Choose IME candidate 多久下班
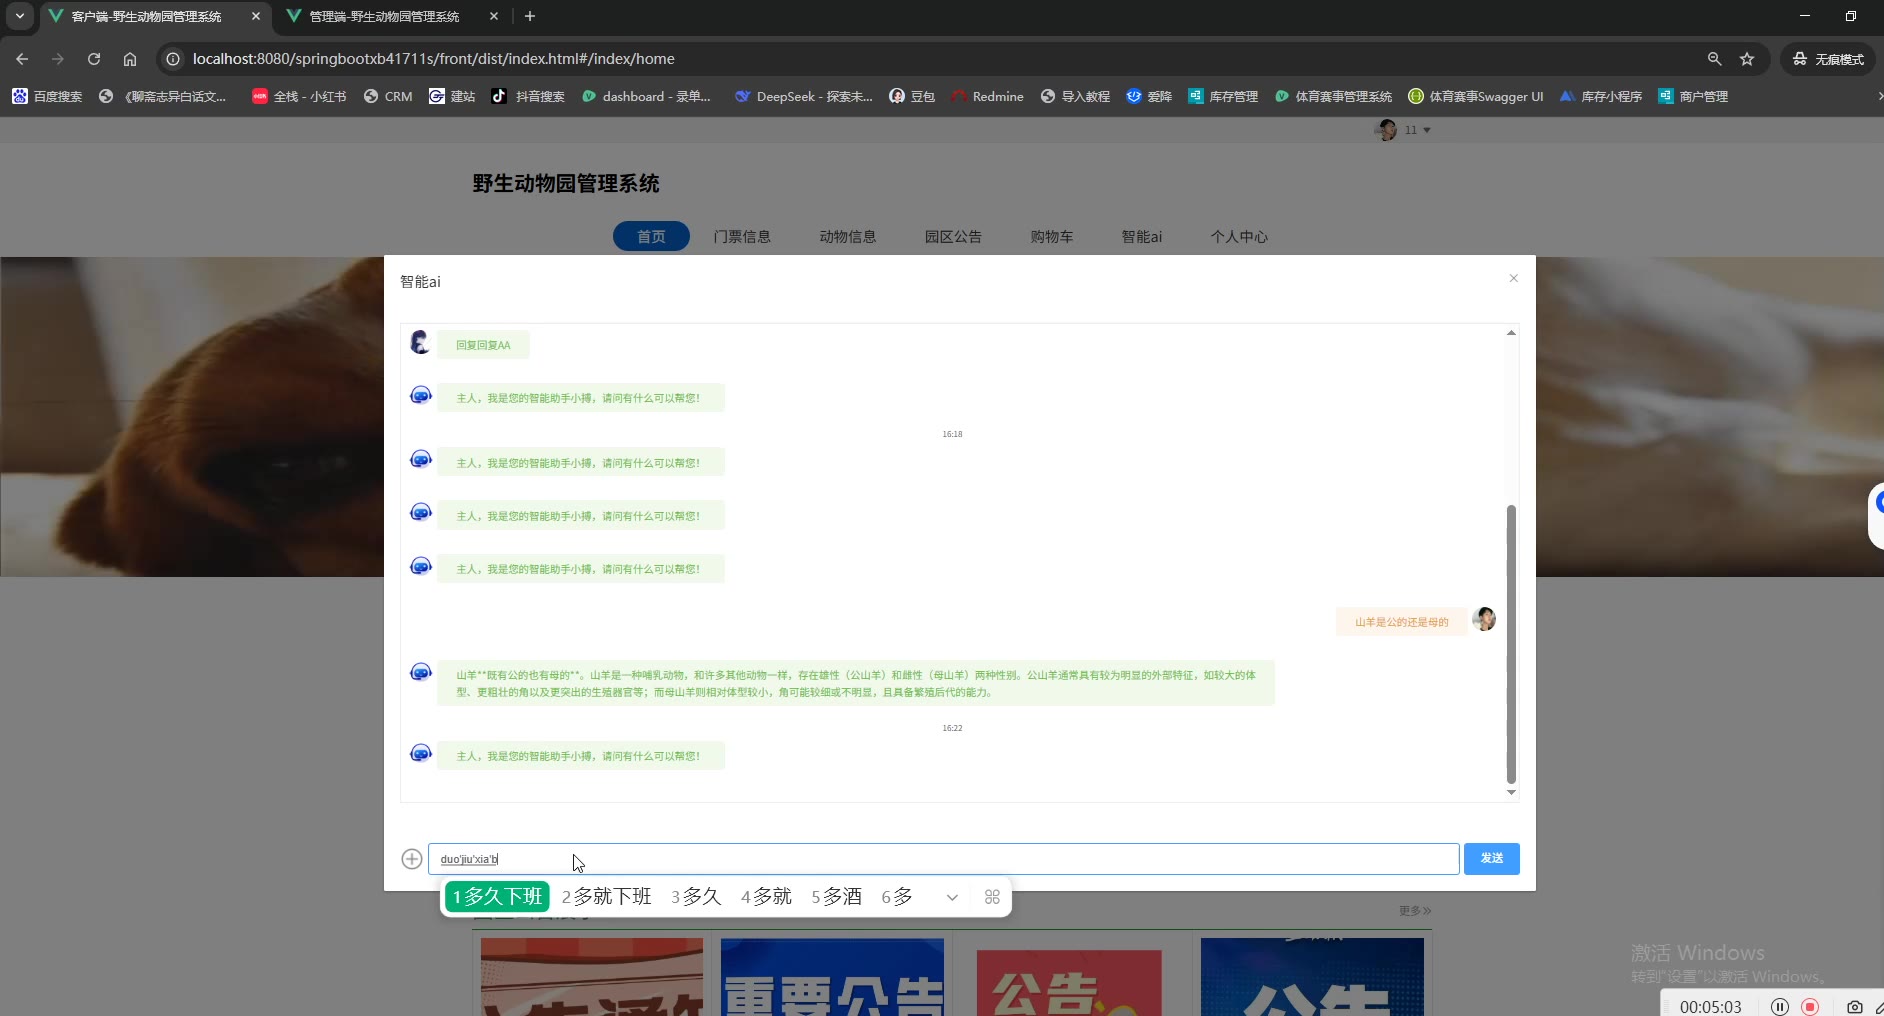 coord(497,897)
